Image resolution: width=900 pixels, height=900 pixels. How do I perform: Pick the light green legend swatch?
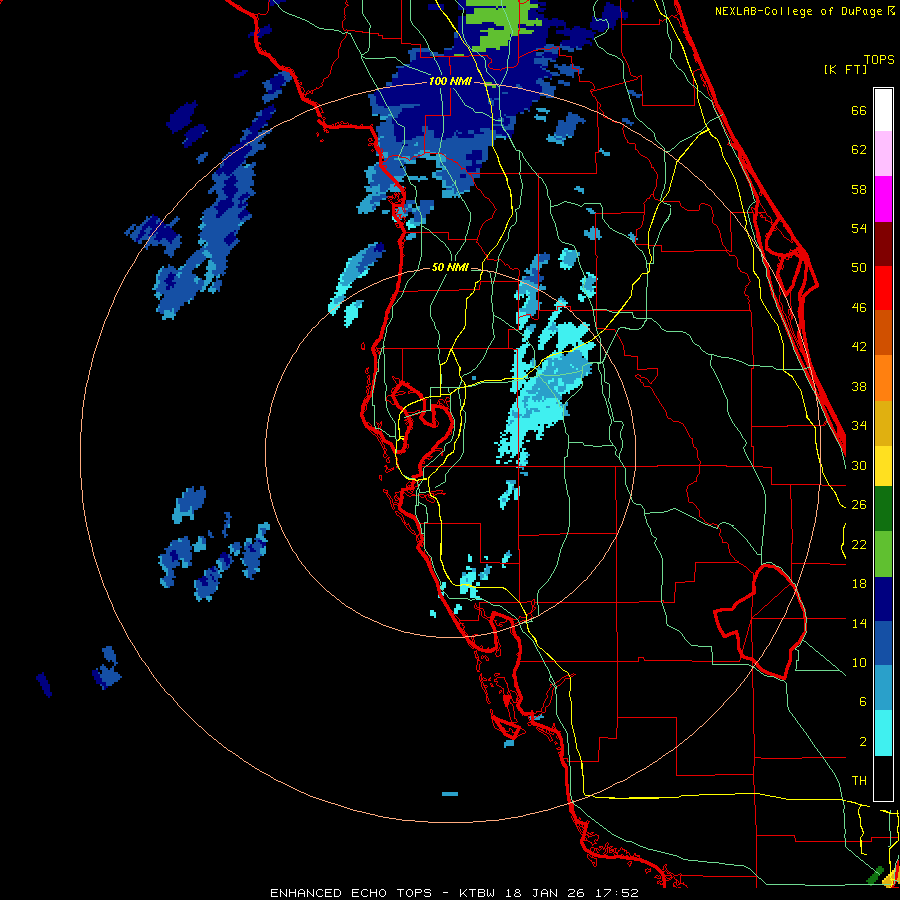[883, 554]
